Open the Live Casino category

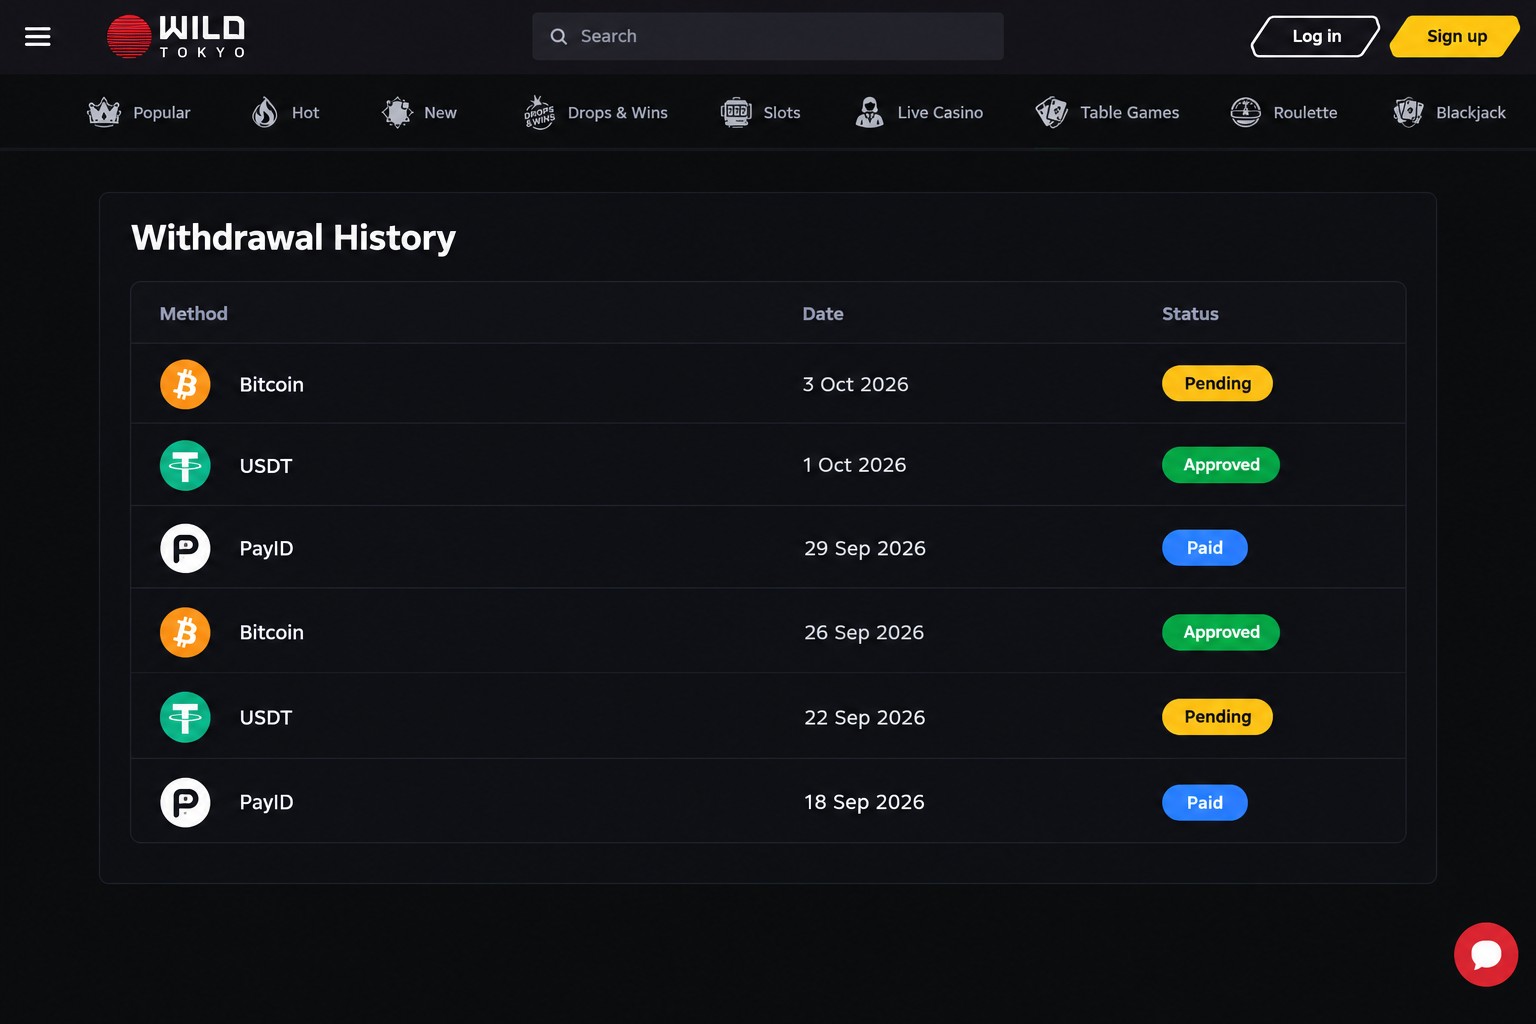coord(919,113)
